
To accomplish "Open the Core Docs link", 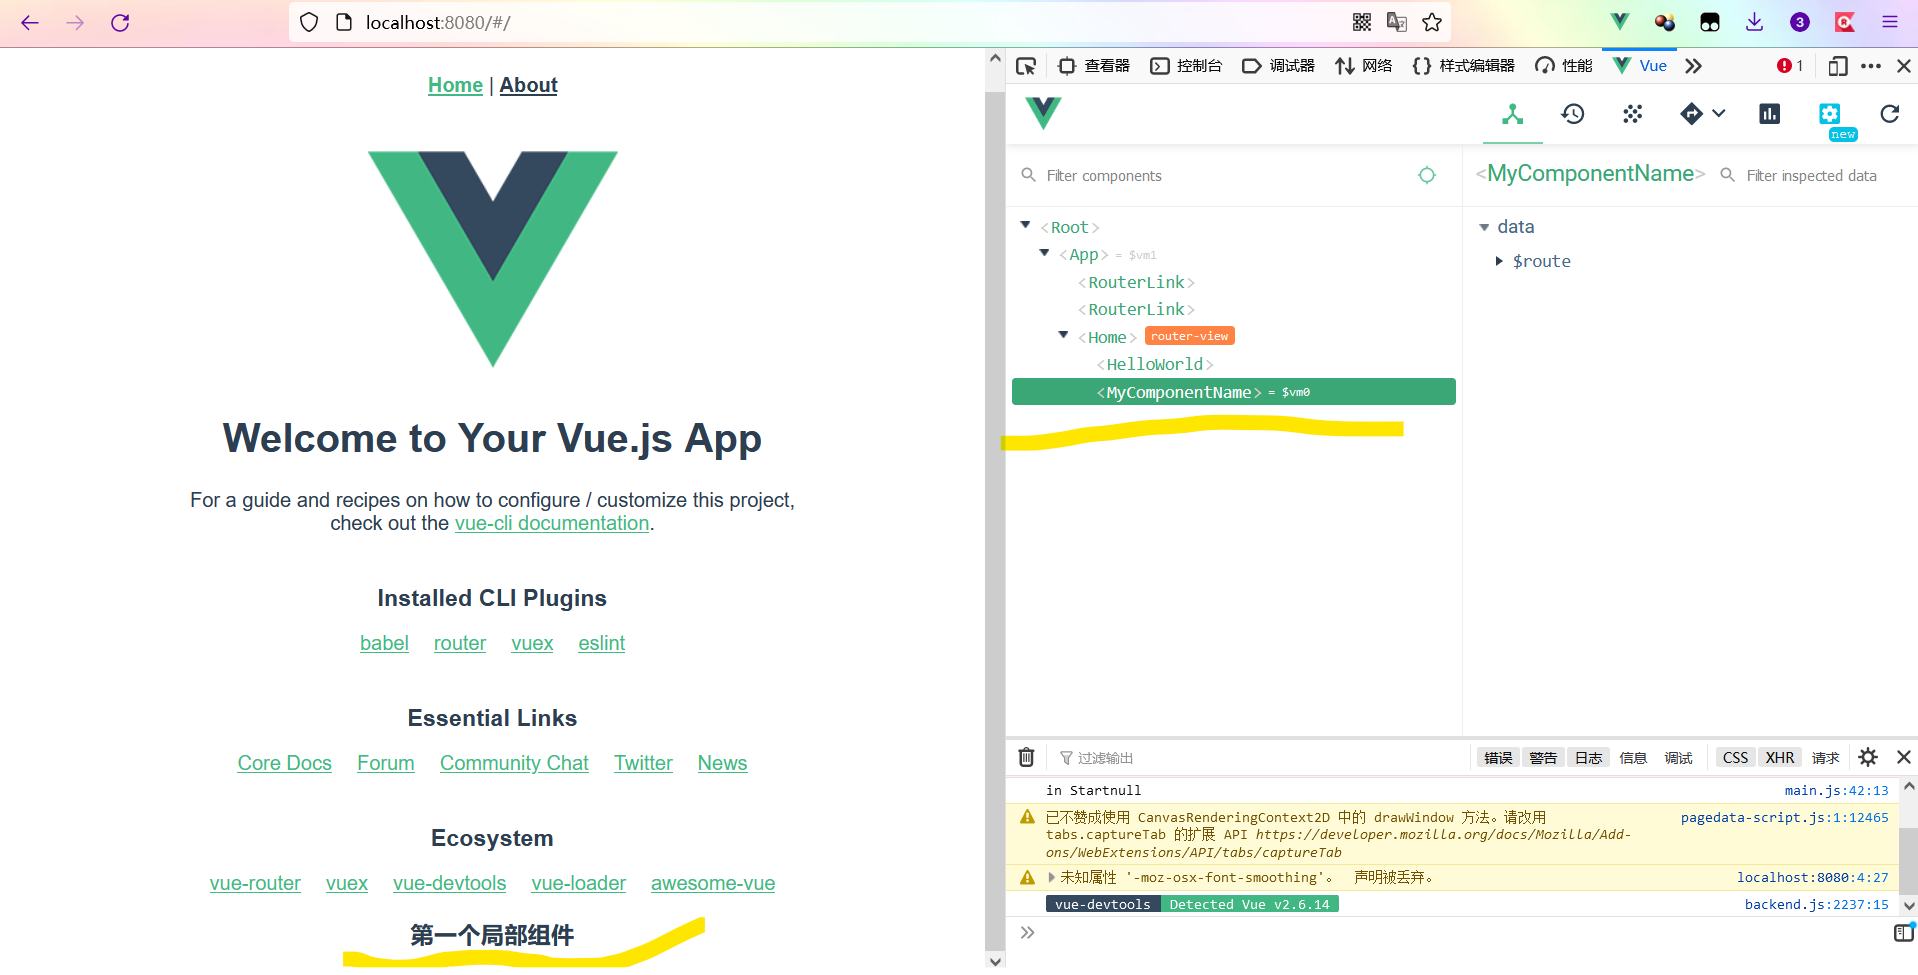I will 284,763.
